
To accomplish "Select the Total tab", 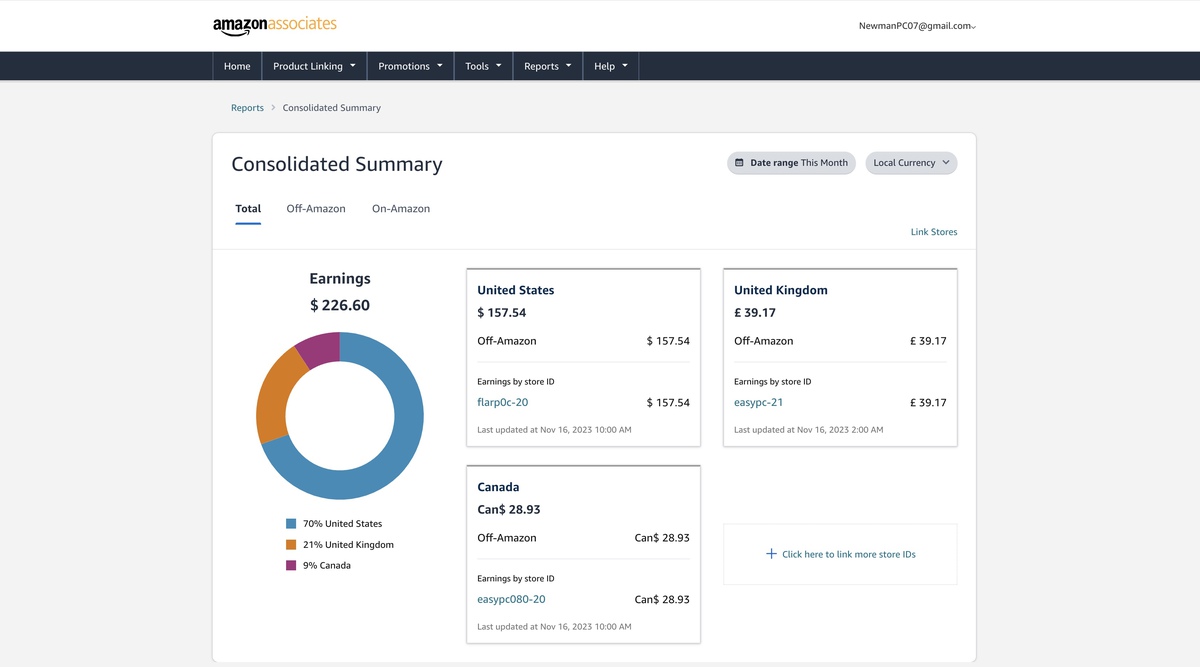I will [248, 209].
